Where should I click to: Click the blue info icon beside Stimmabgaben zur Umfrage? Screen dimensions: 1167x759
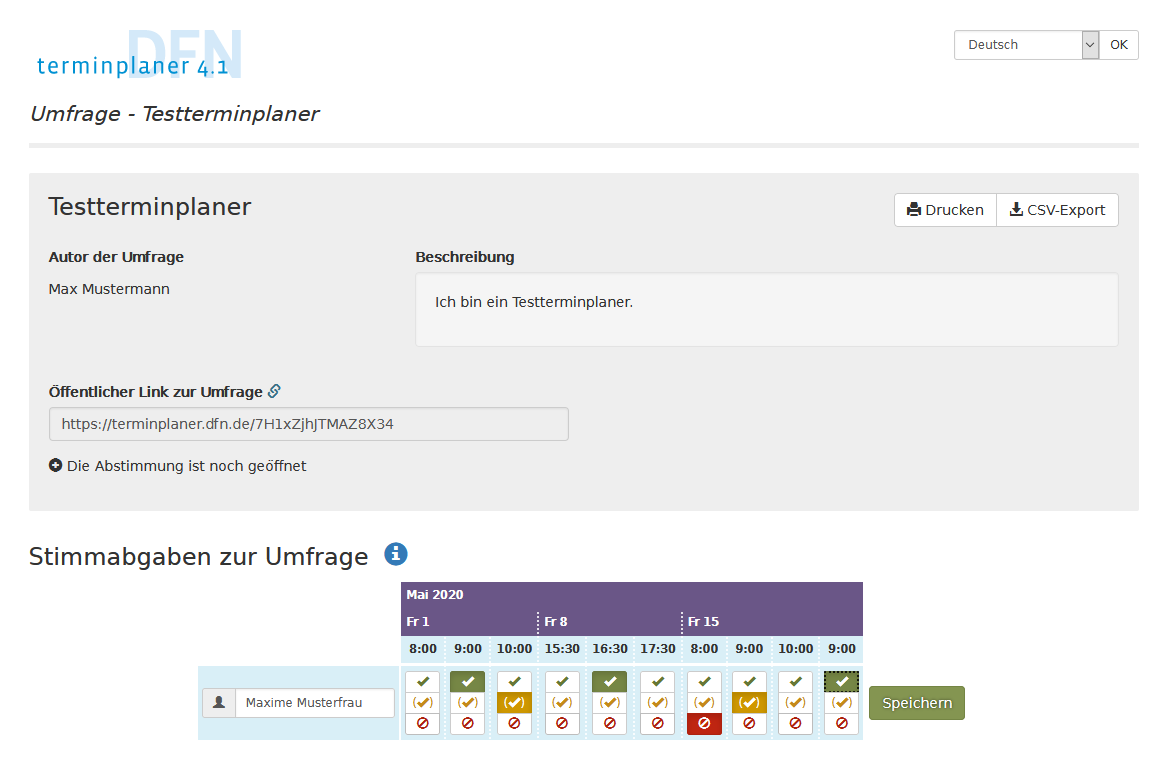pyautogui.click(x=396, y=554)
